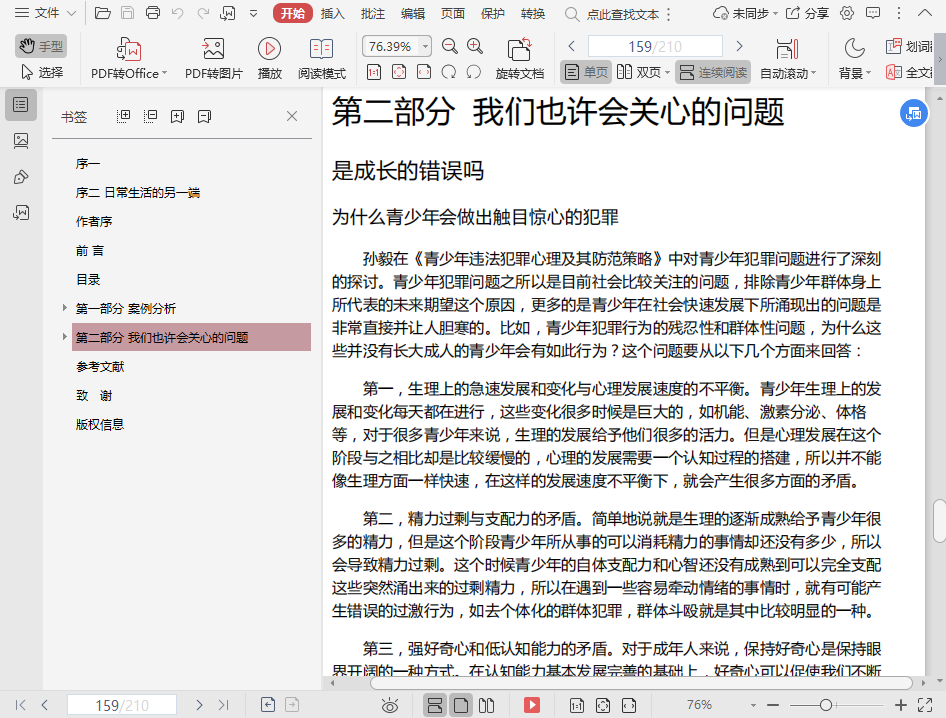Toggle eye-protection mode icon in status bar

point(390,705)
